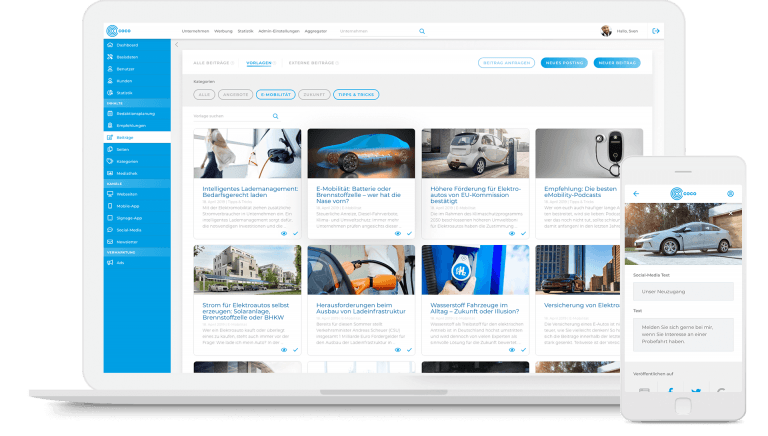Image resolution: width=768 pixels, height=436 pixels.
Task: Click magnifier icon in Vorlage suchen field
Action: 275,116
